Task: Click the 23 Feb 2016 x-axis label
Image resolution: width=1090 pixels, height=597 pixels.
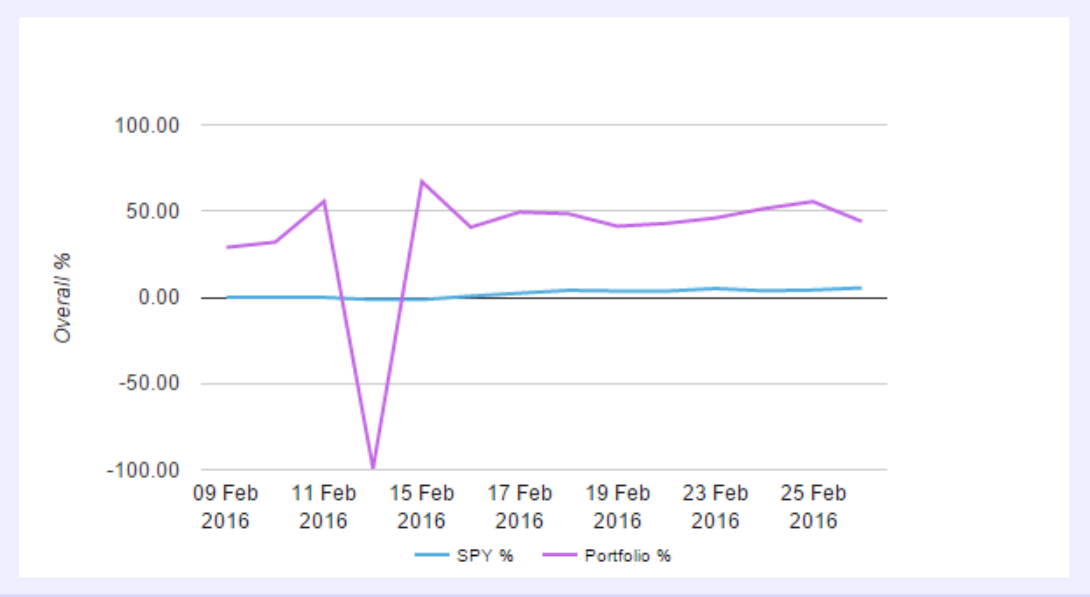Action: pyautogui.click(x=715, y=507)
